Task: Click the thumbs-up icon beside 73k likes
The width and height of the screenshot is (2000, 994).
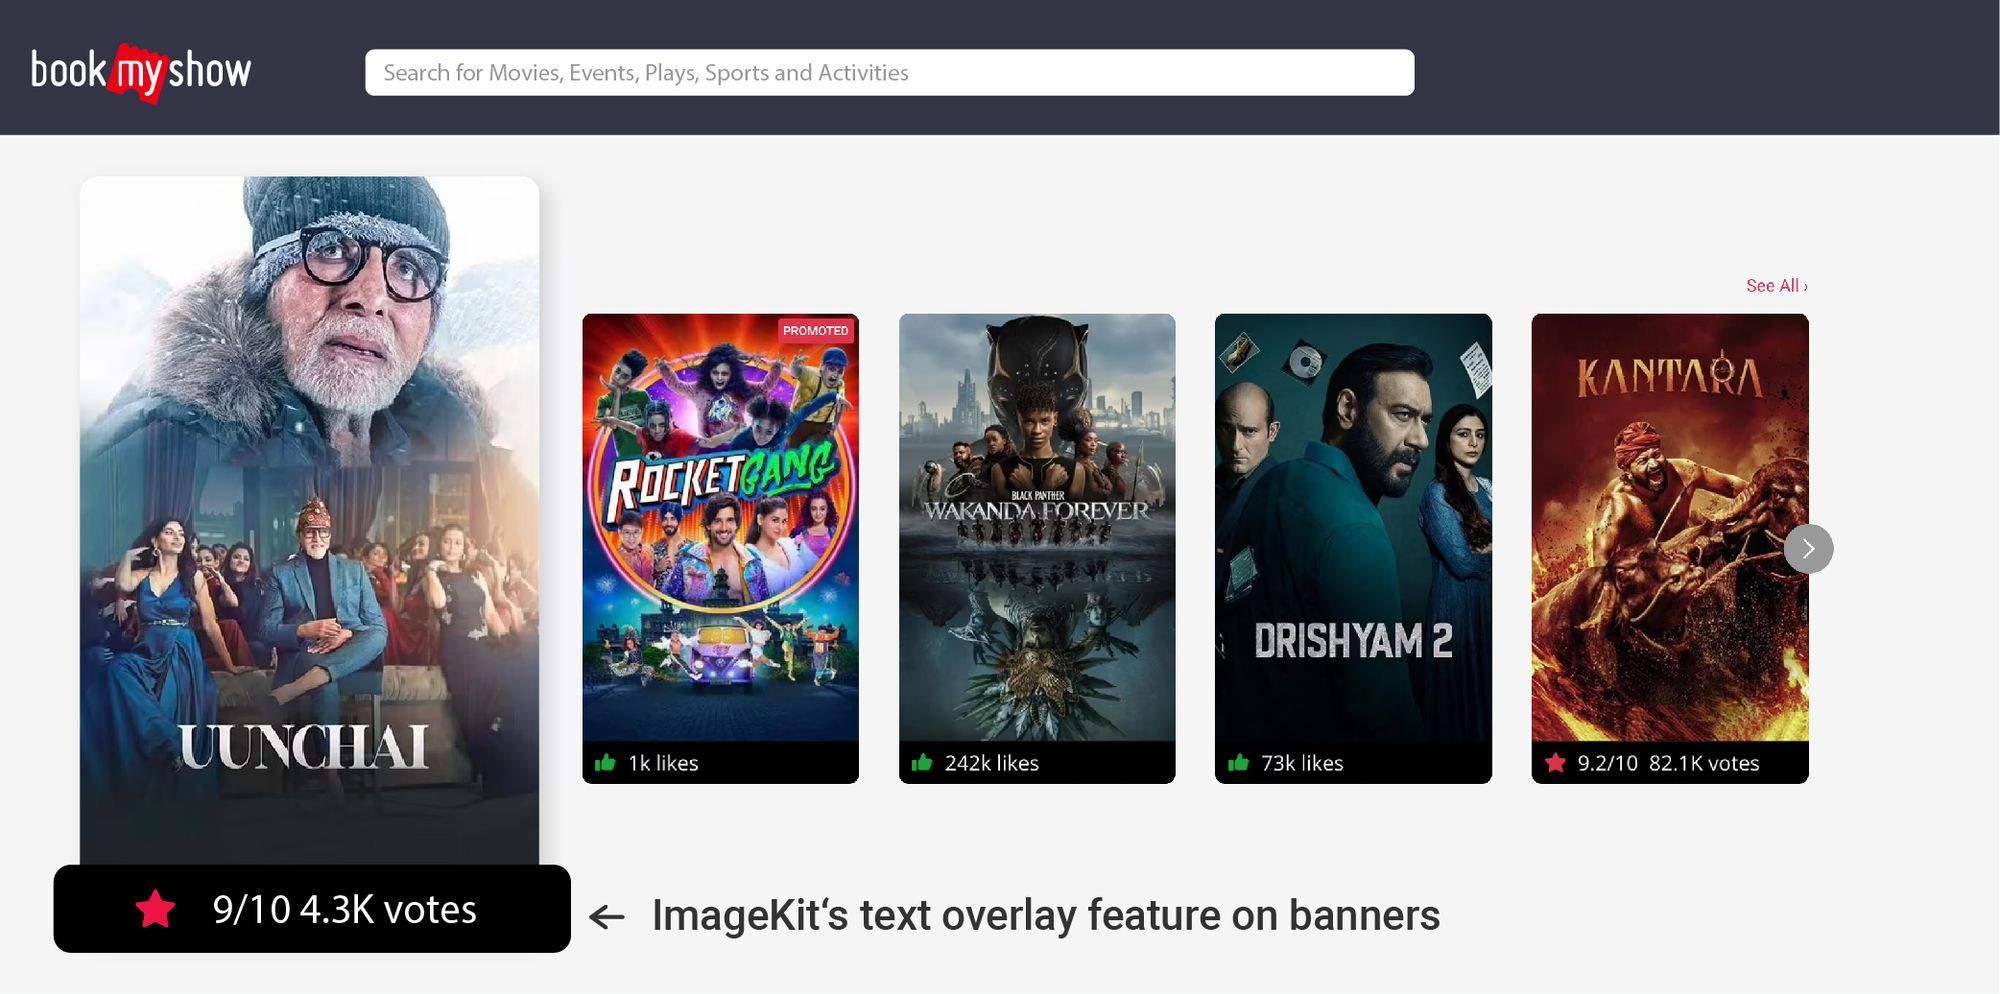Action: tap(1238, 763)
